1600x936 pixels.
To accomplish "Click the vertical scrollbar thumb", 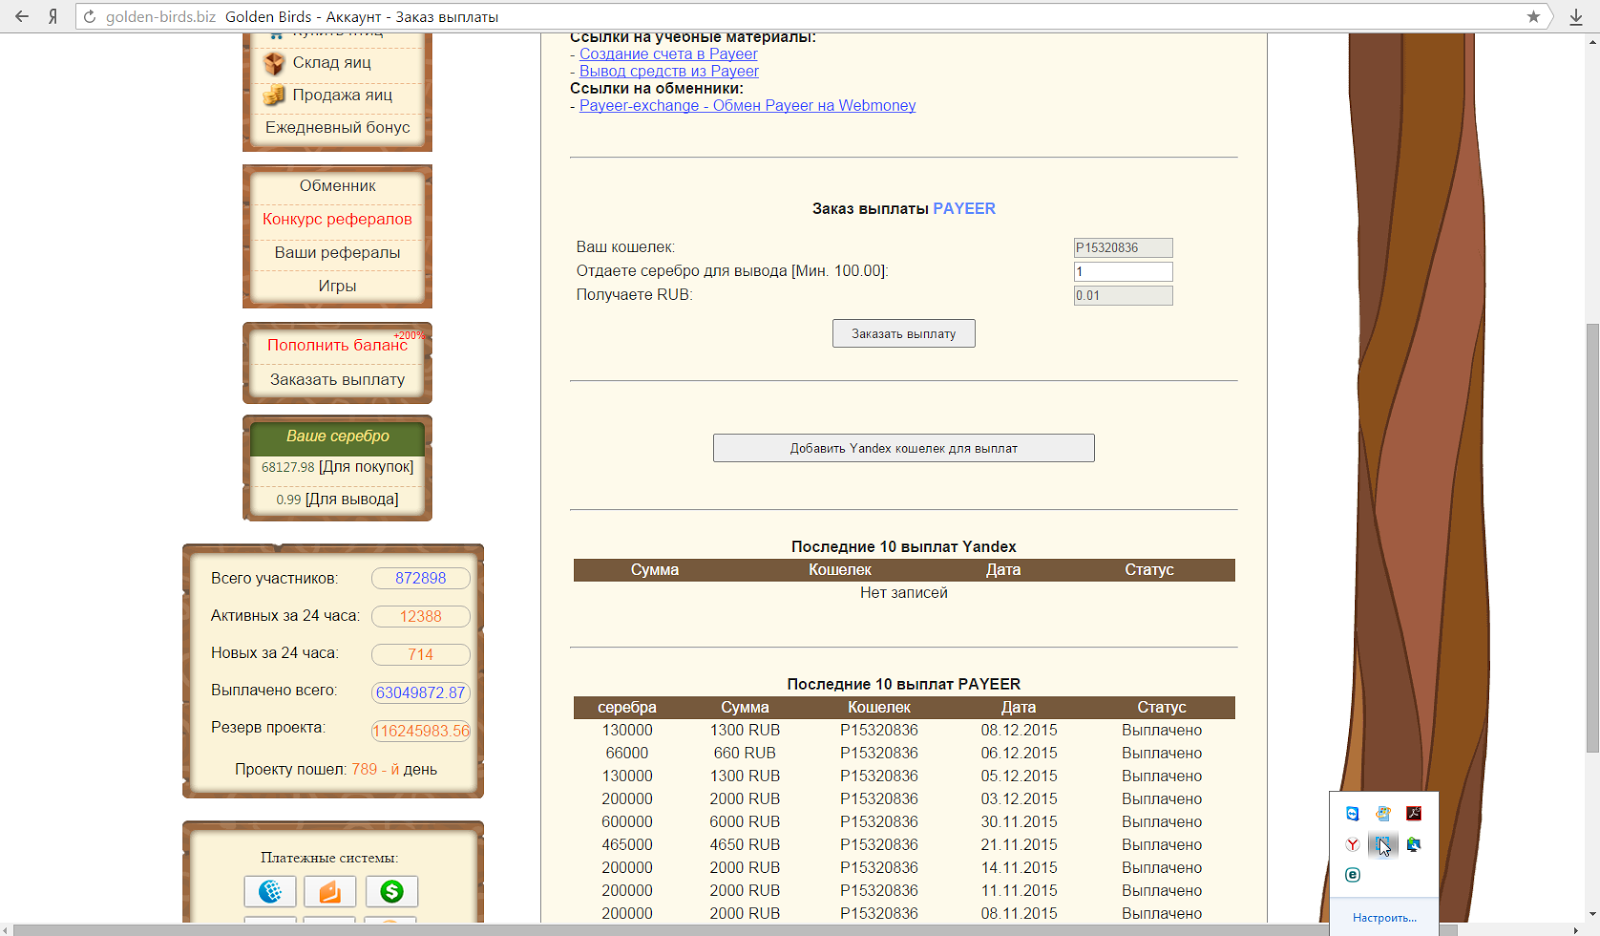I will [x=1592, y=538].
